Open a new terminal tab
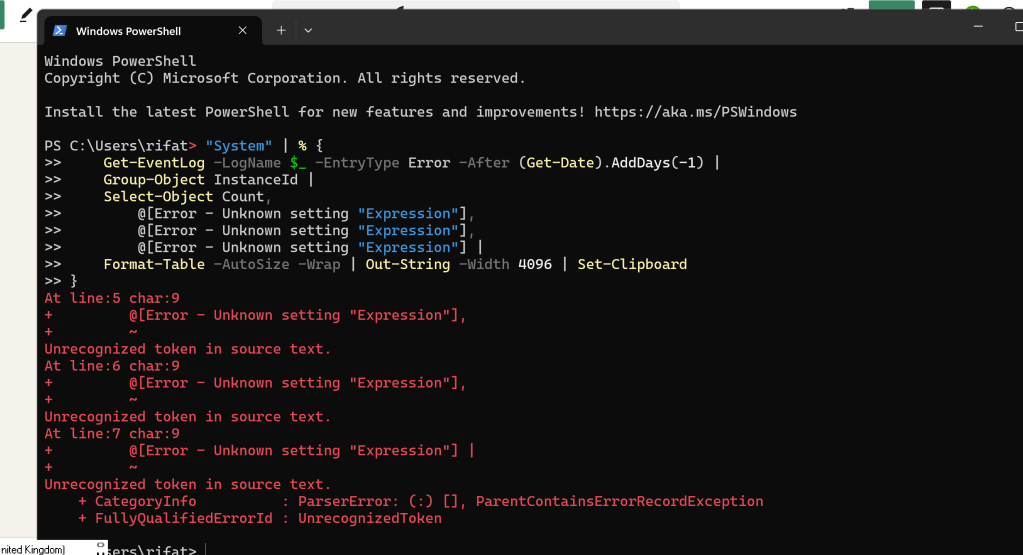 coord(281,30)
